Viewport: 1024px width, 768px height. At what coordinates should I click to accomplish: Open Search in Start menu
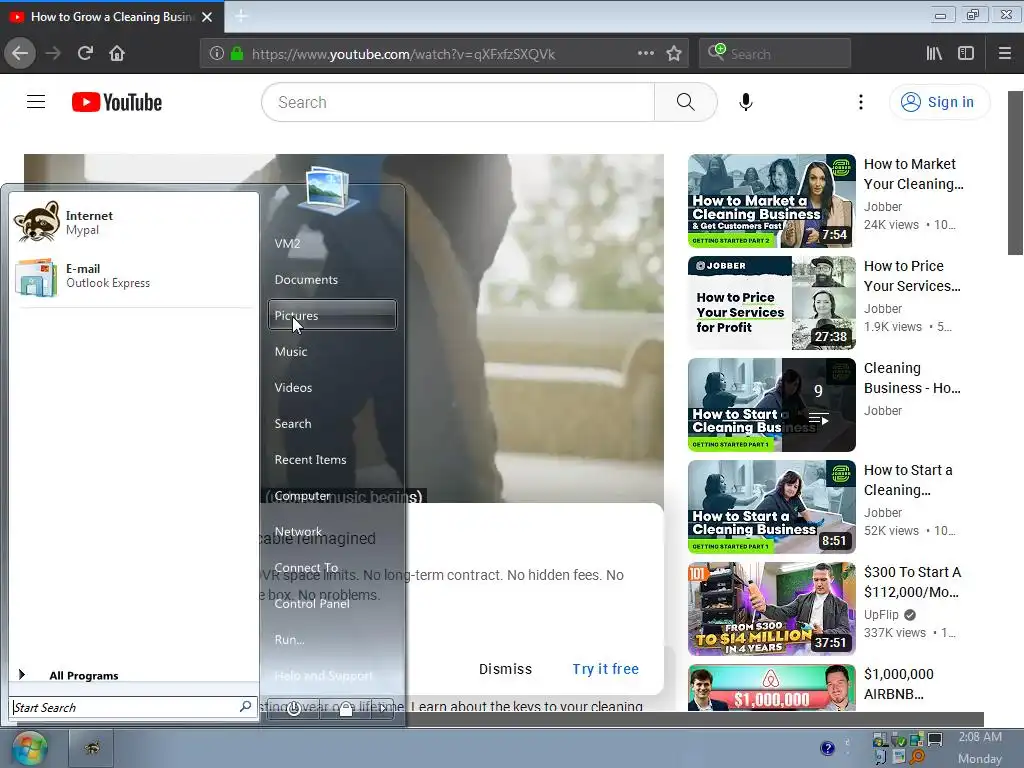coord(331,423)
